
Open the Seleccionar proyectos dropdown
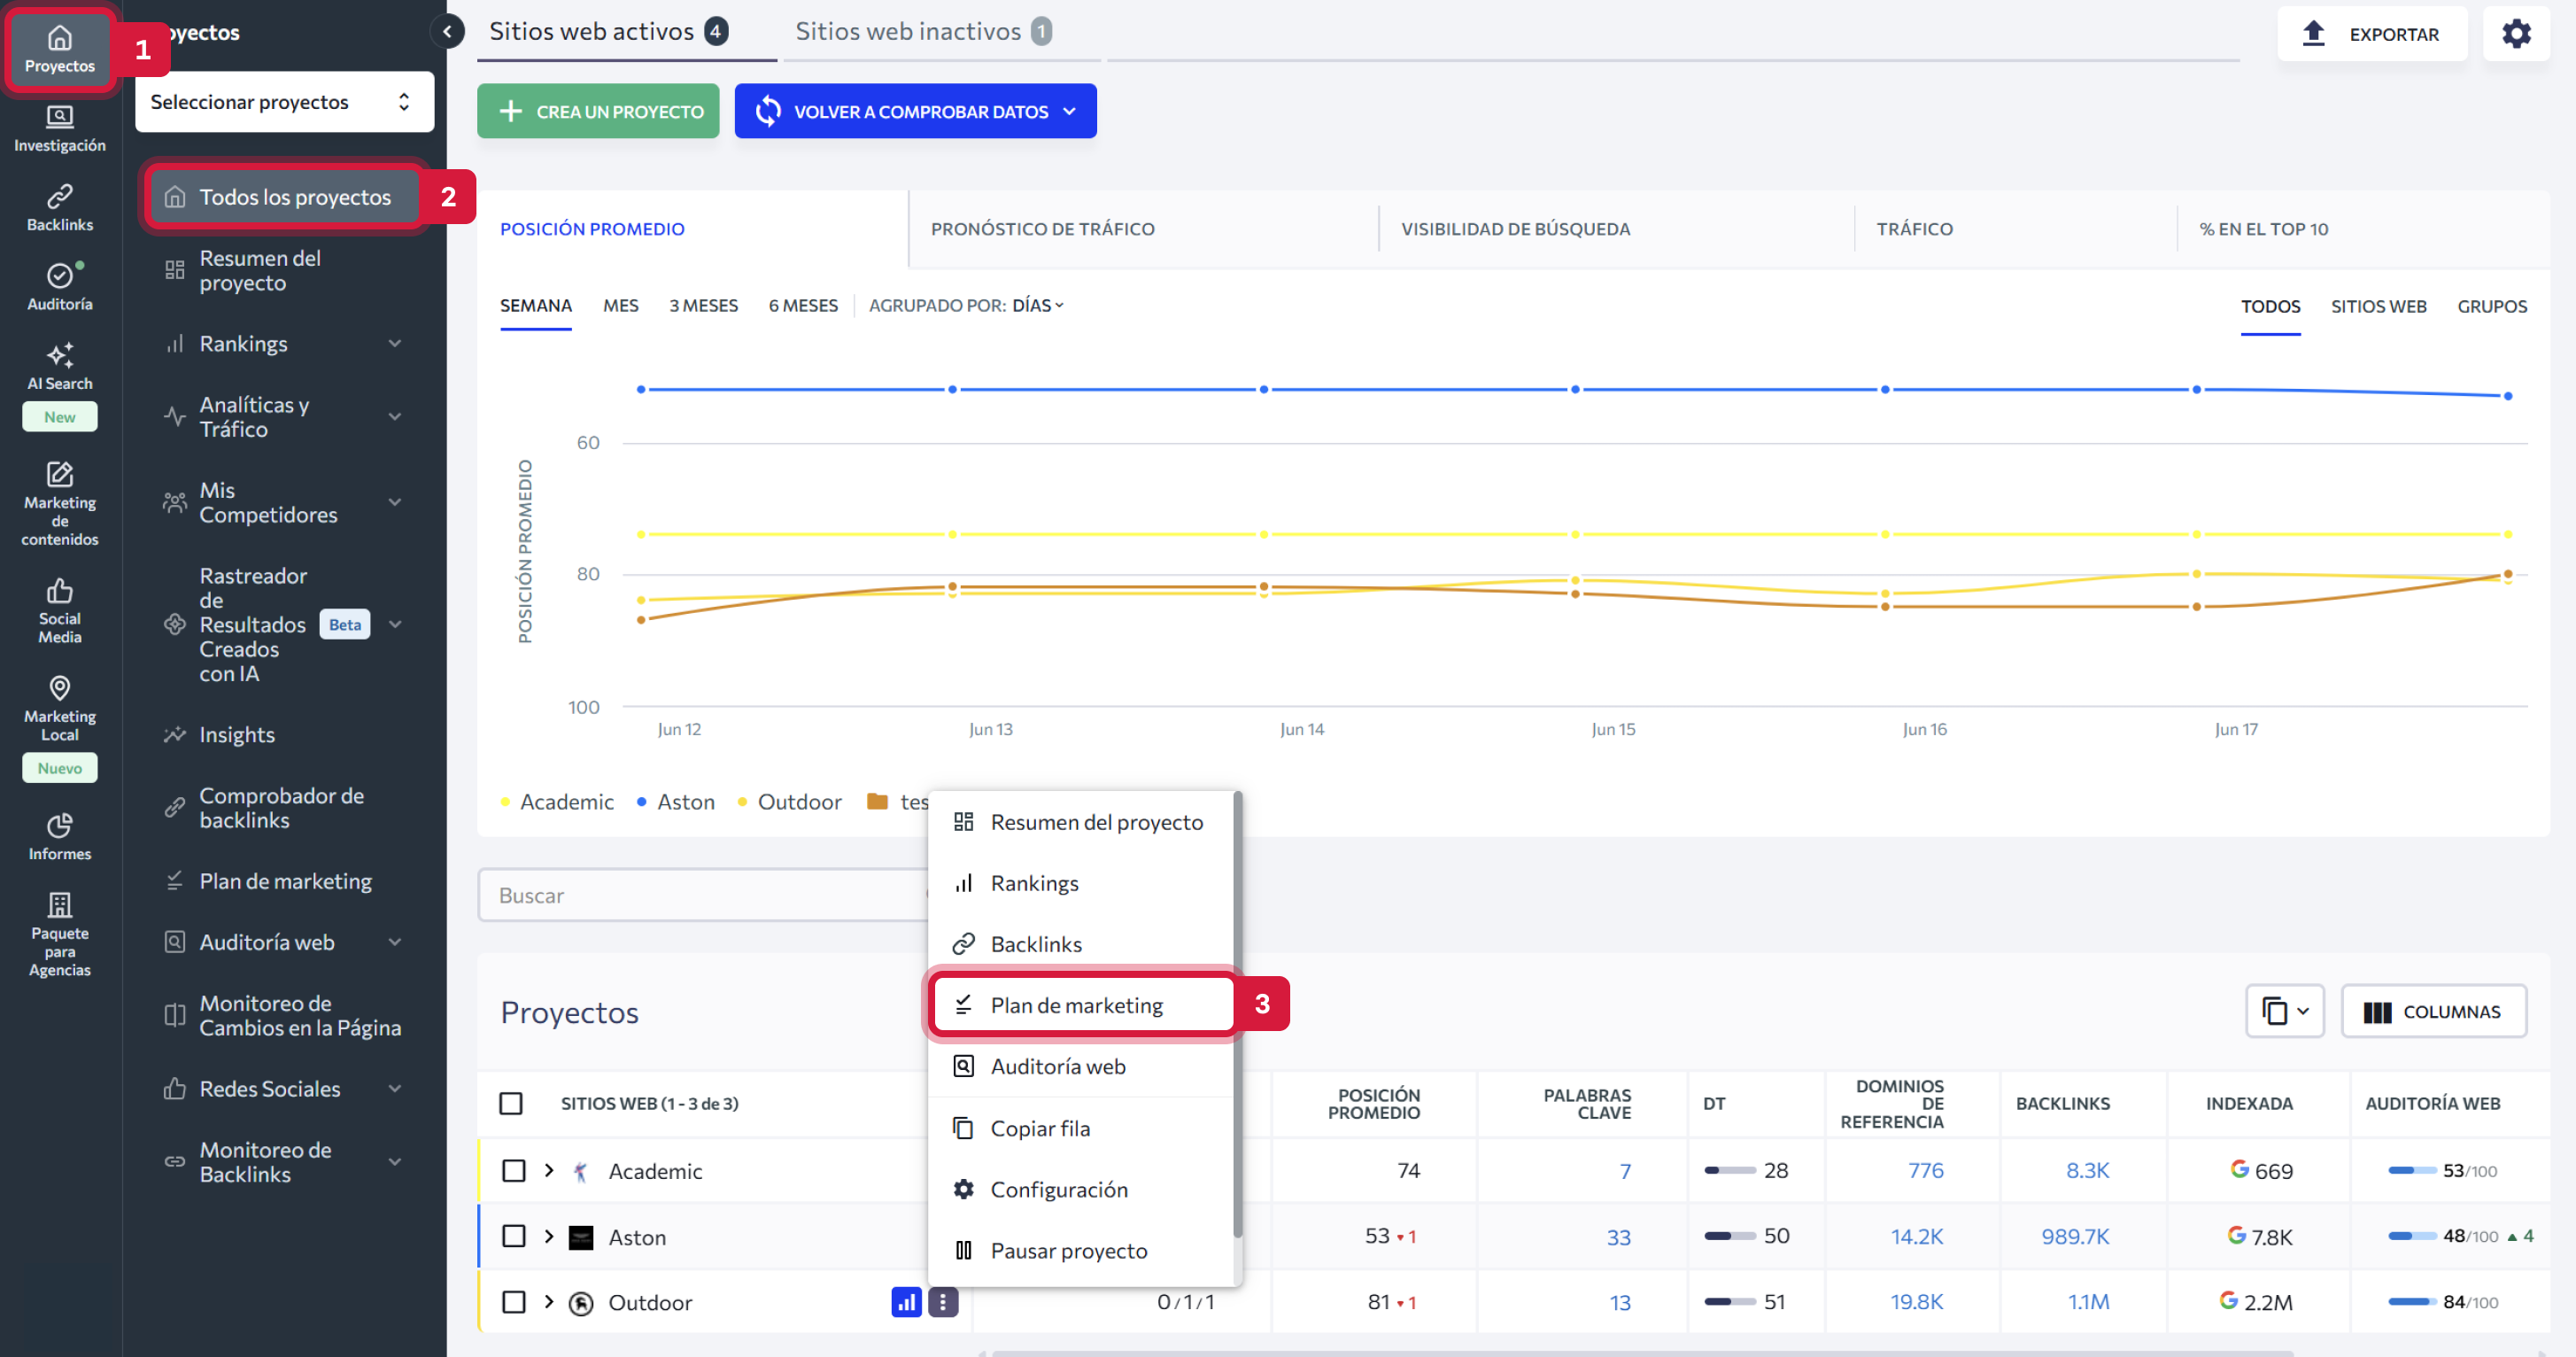pos(284,102)
